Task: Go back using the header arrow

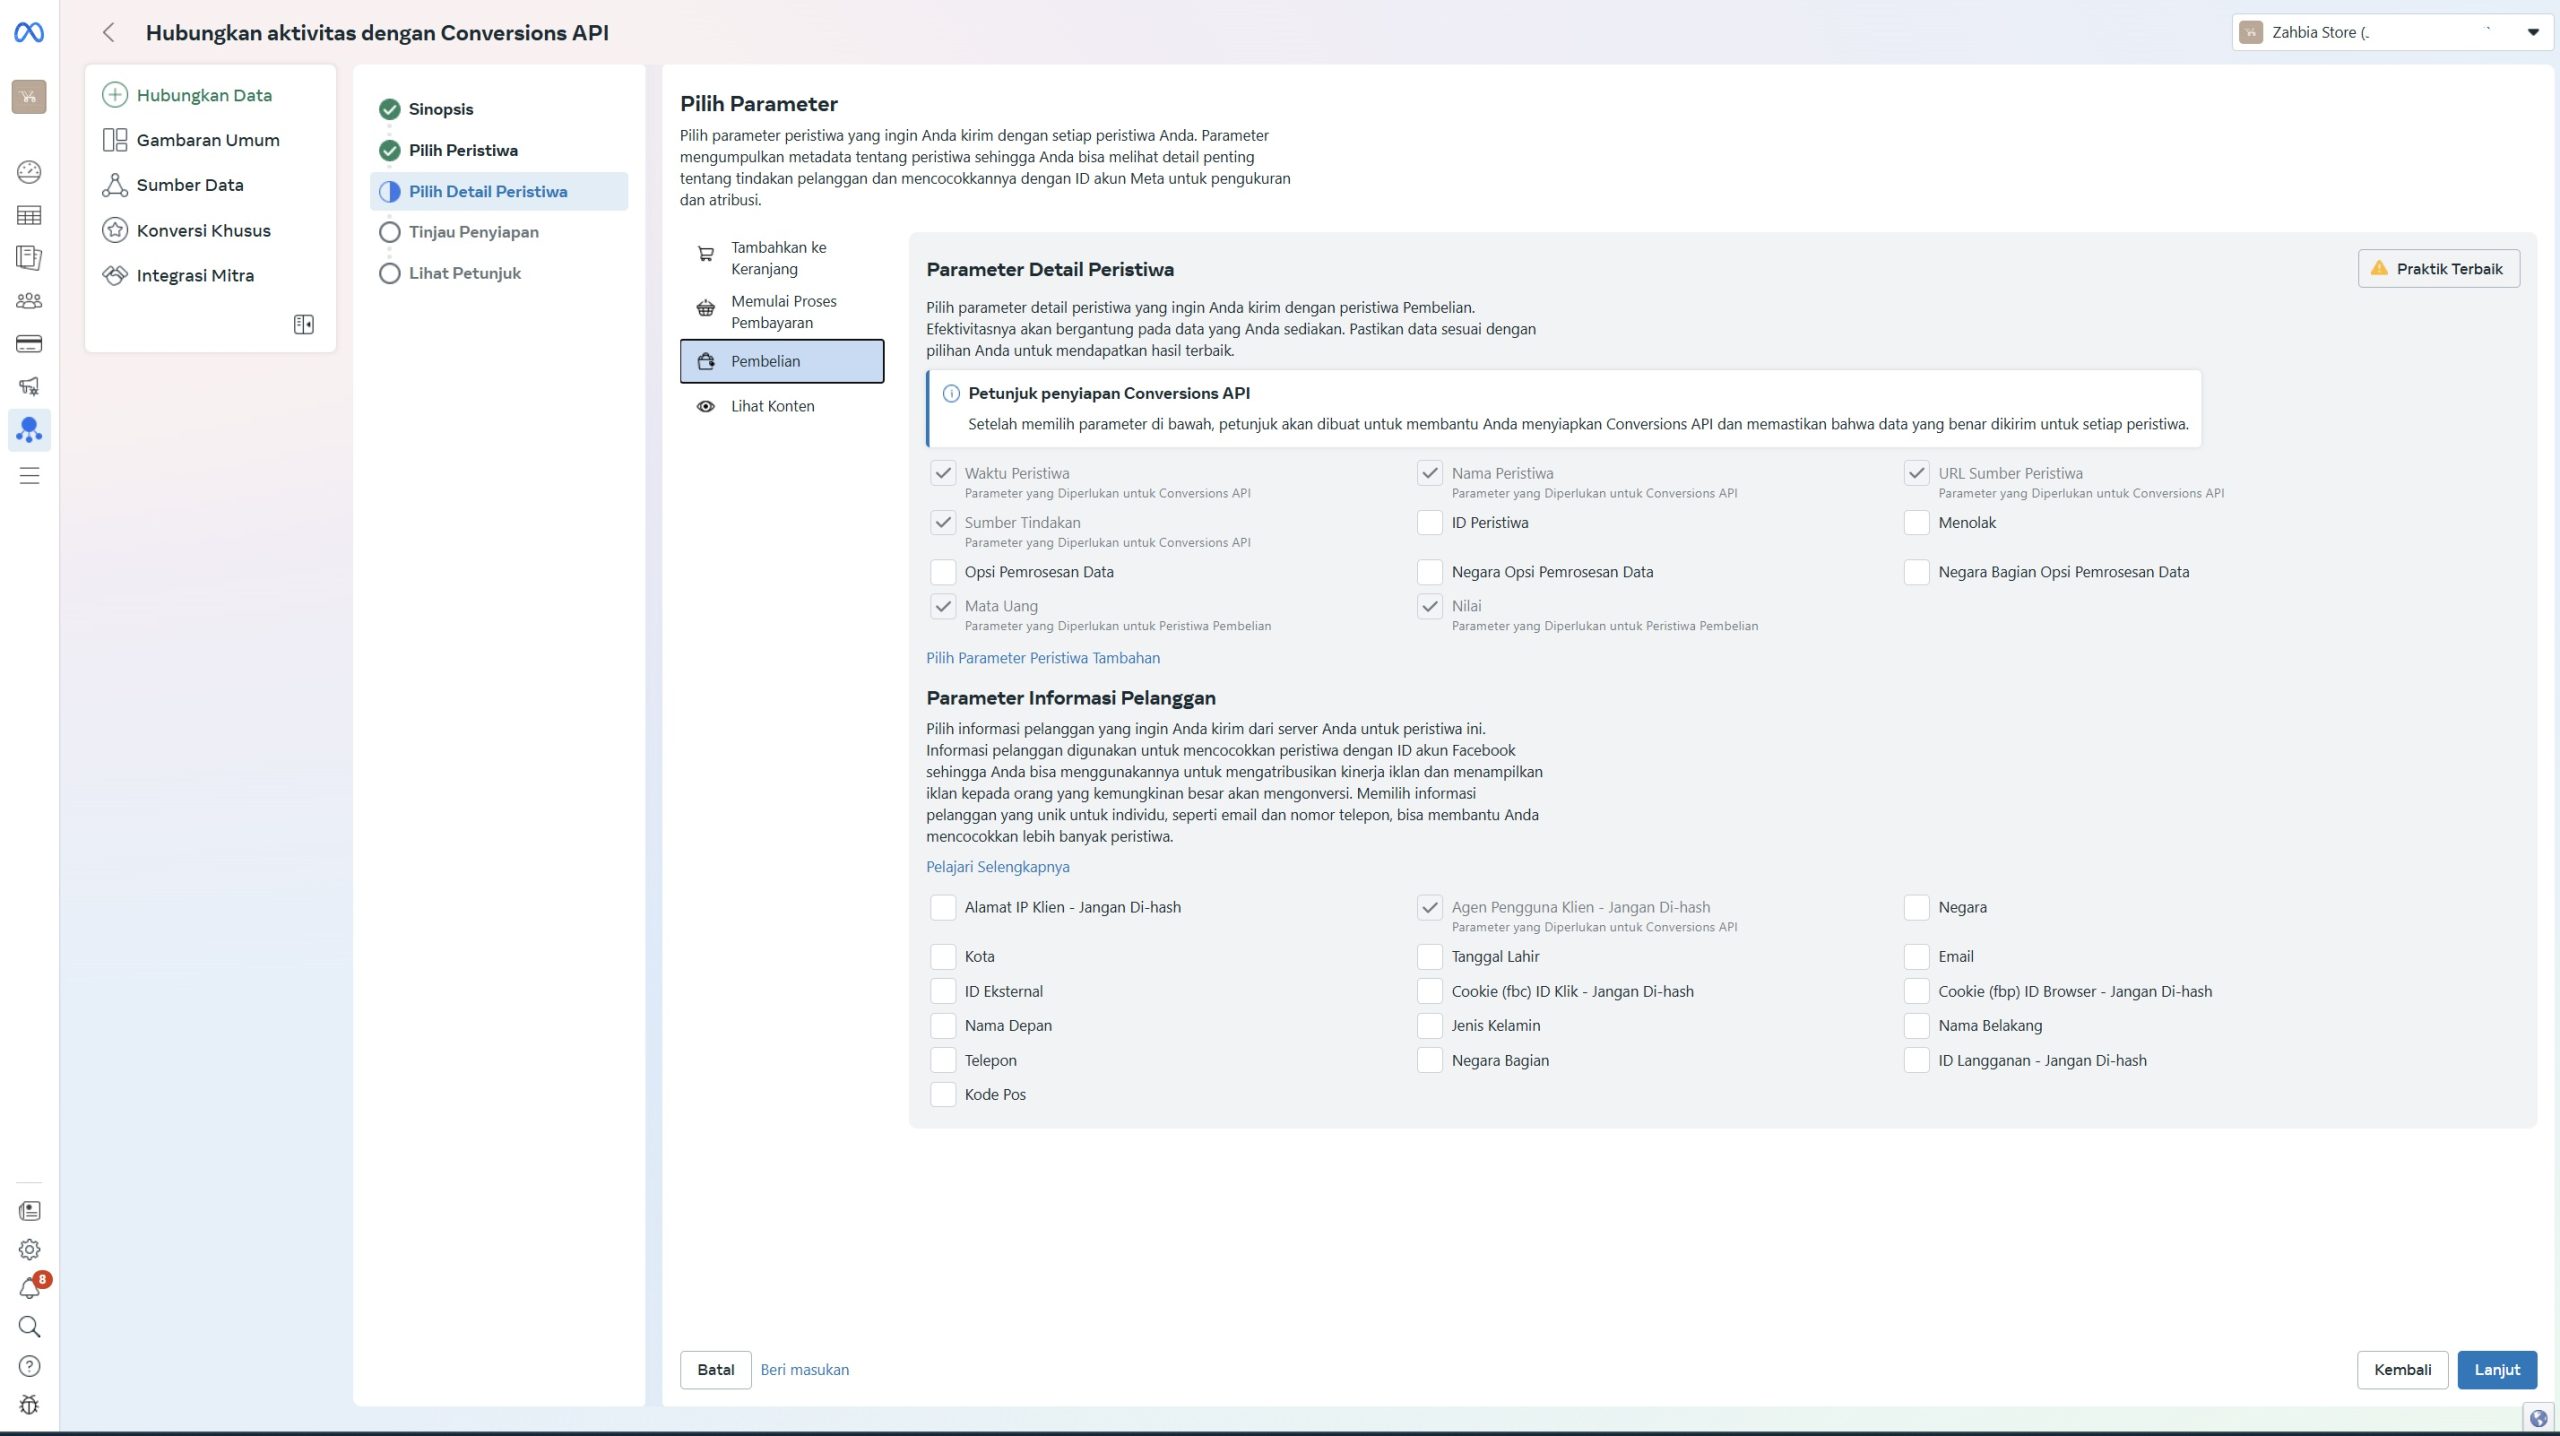Action: (109, 33)
